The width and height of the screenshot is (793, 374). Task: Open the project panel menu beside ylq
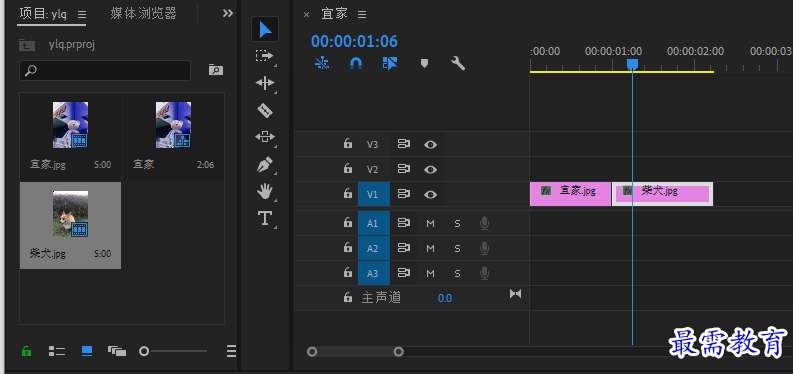click(x=82, y=15)
